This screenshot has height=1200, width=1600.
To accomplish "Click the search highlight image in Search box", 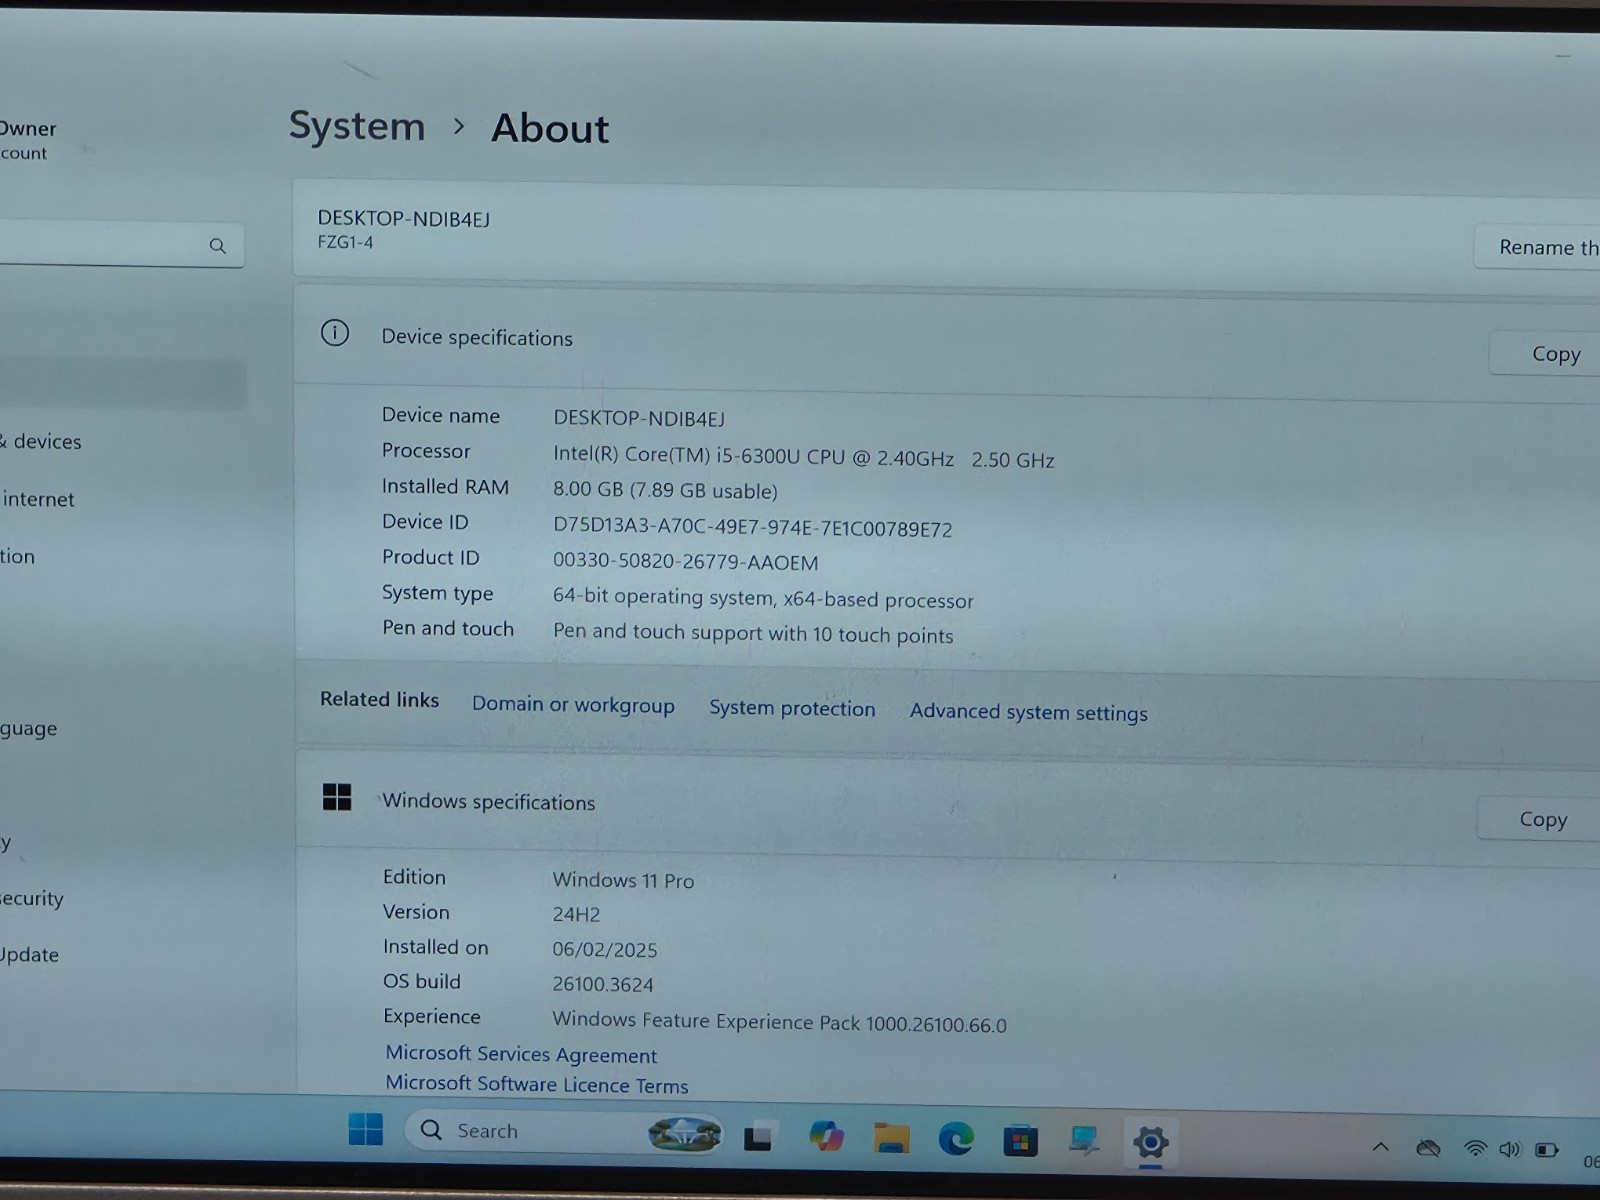I will 685,1134.
